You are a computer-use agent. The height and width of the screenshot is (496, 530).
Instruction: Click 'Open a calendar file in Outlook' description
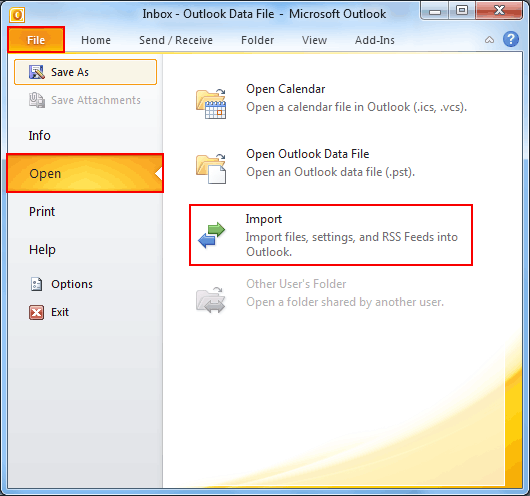(x=356, y=107)
